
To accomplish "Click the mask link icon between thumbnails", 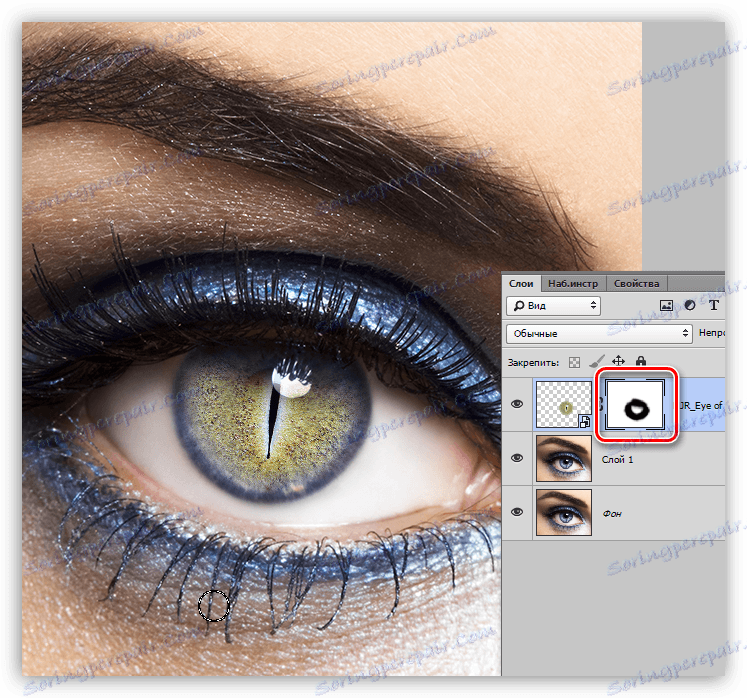I will pos(599,405).
